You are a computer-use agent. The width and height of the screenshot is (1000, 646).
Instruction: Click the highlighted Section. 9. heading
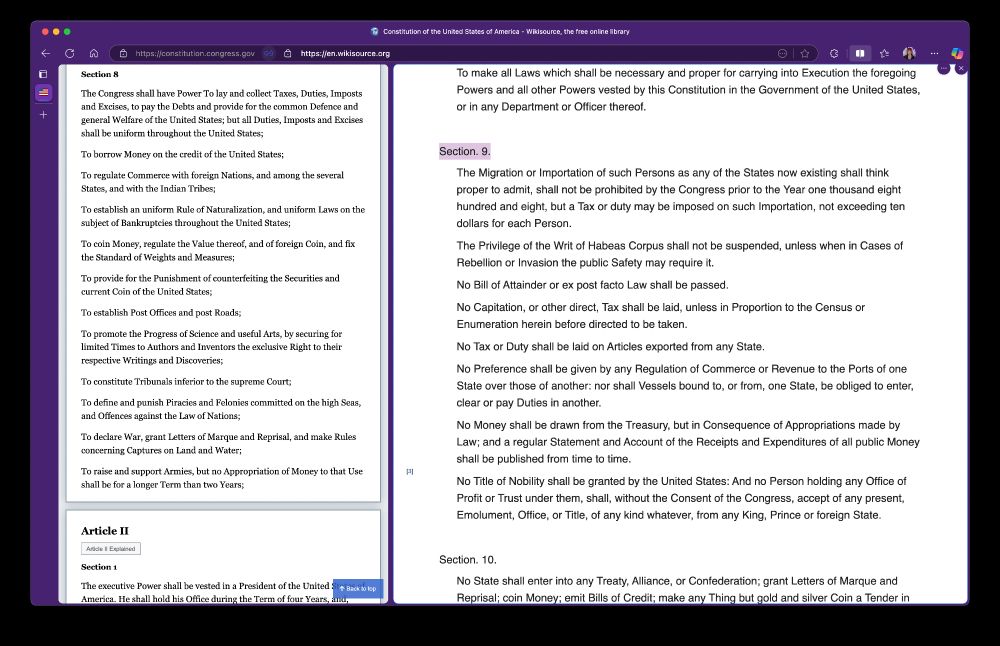coord(464,151)
